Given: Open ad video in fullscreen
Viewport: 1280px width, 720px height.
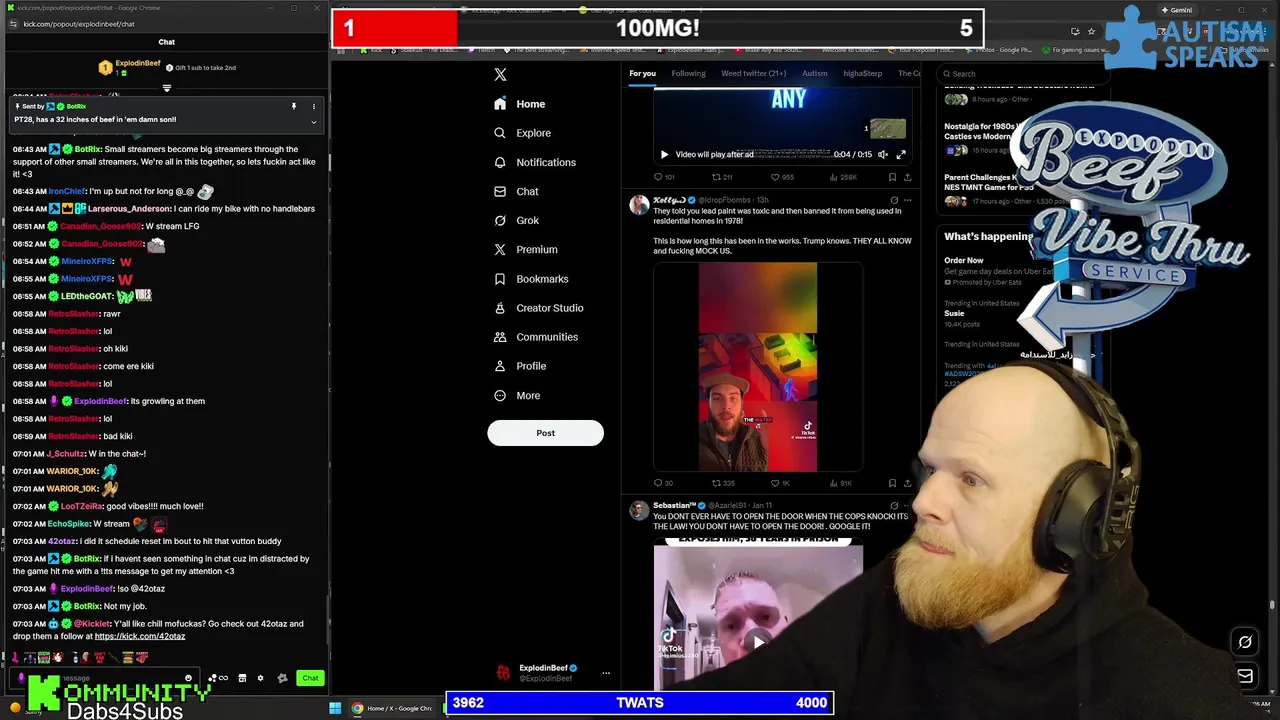Looking at the screenshot, I should pos(900,154).
